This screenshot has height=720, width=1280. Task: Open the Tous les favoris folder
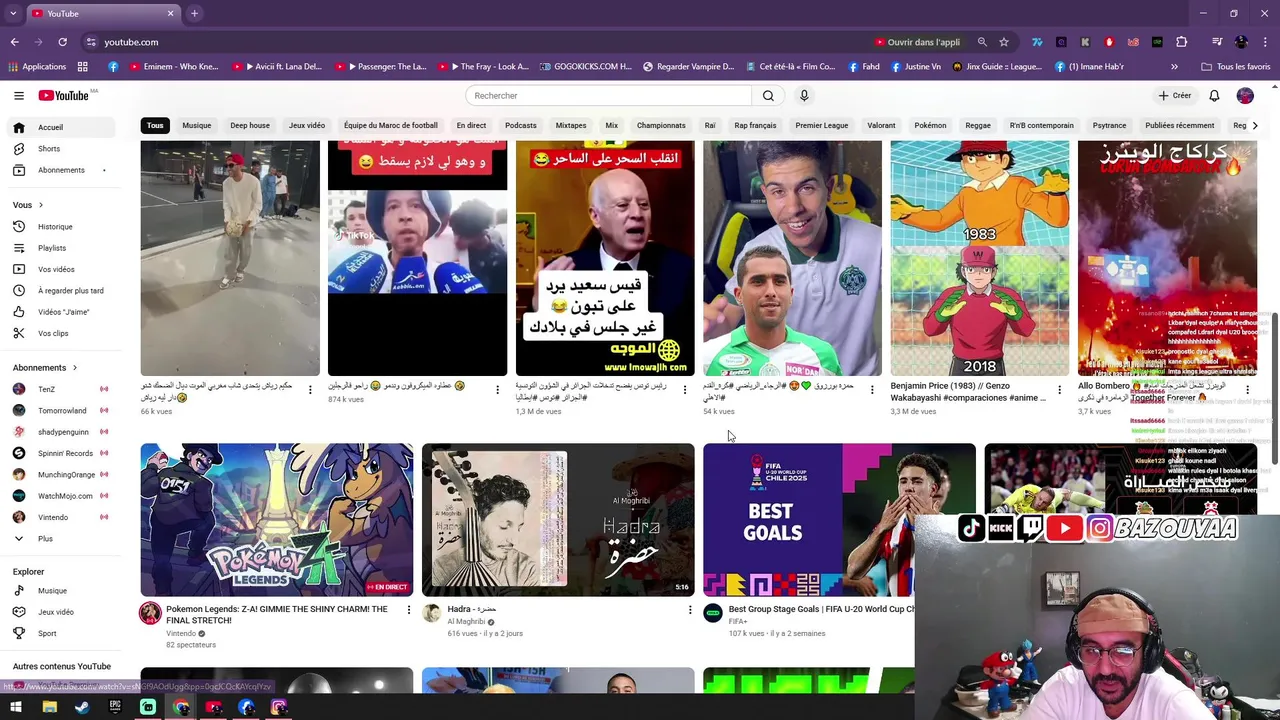(x=1237, y=67)
